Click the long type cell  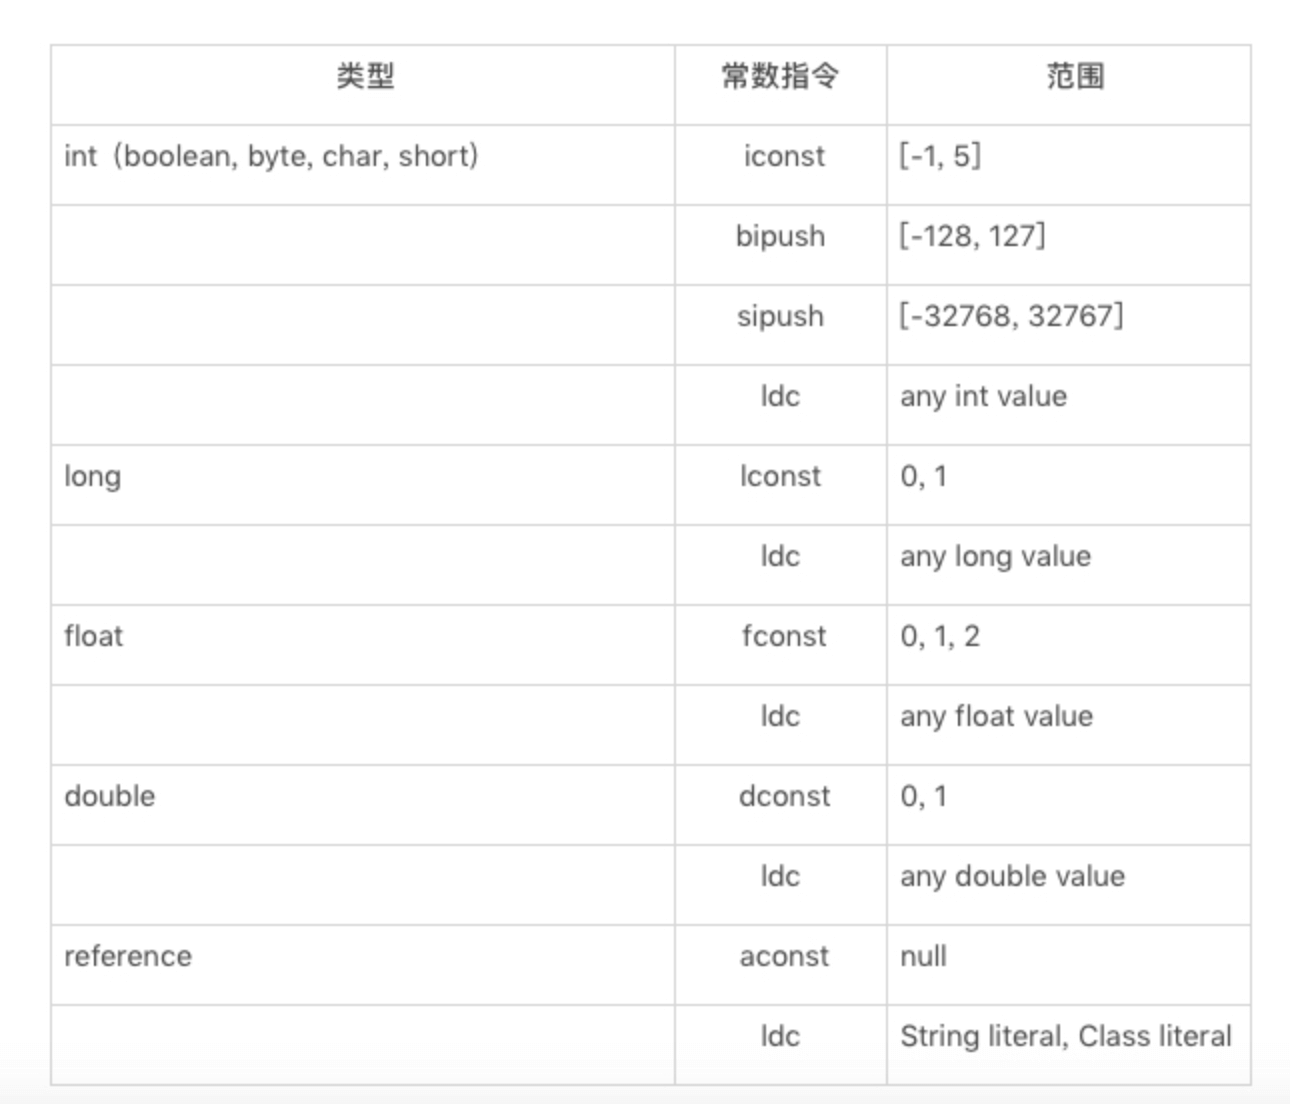click(363, 485)
